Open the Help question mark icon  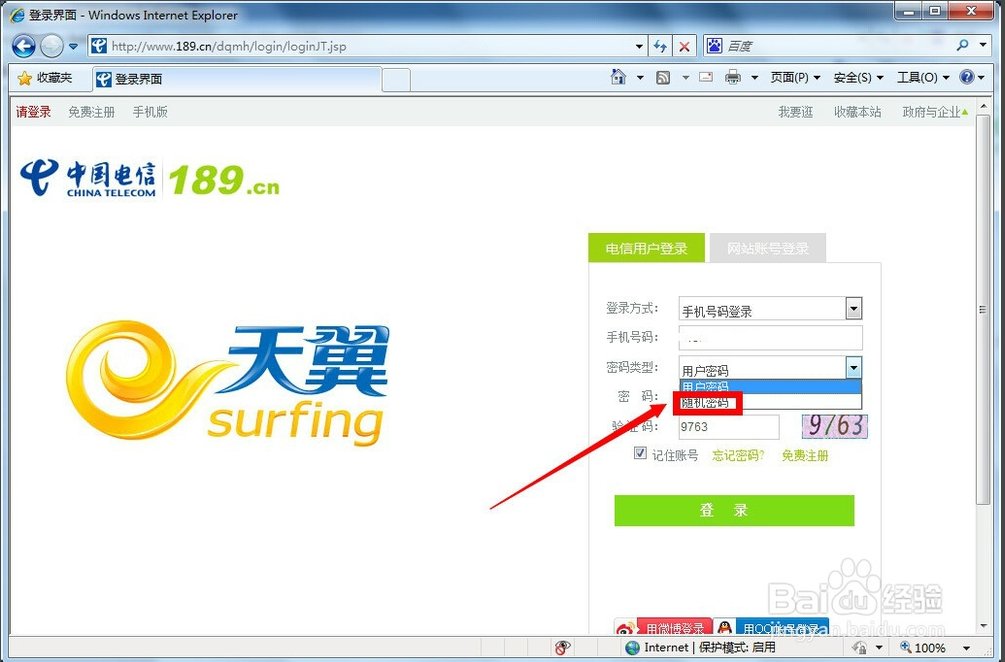[967, 78]
